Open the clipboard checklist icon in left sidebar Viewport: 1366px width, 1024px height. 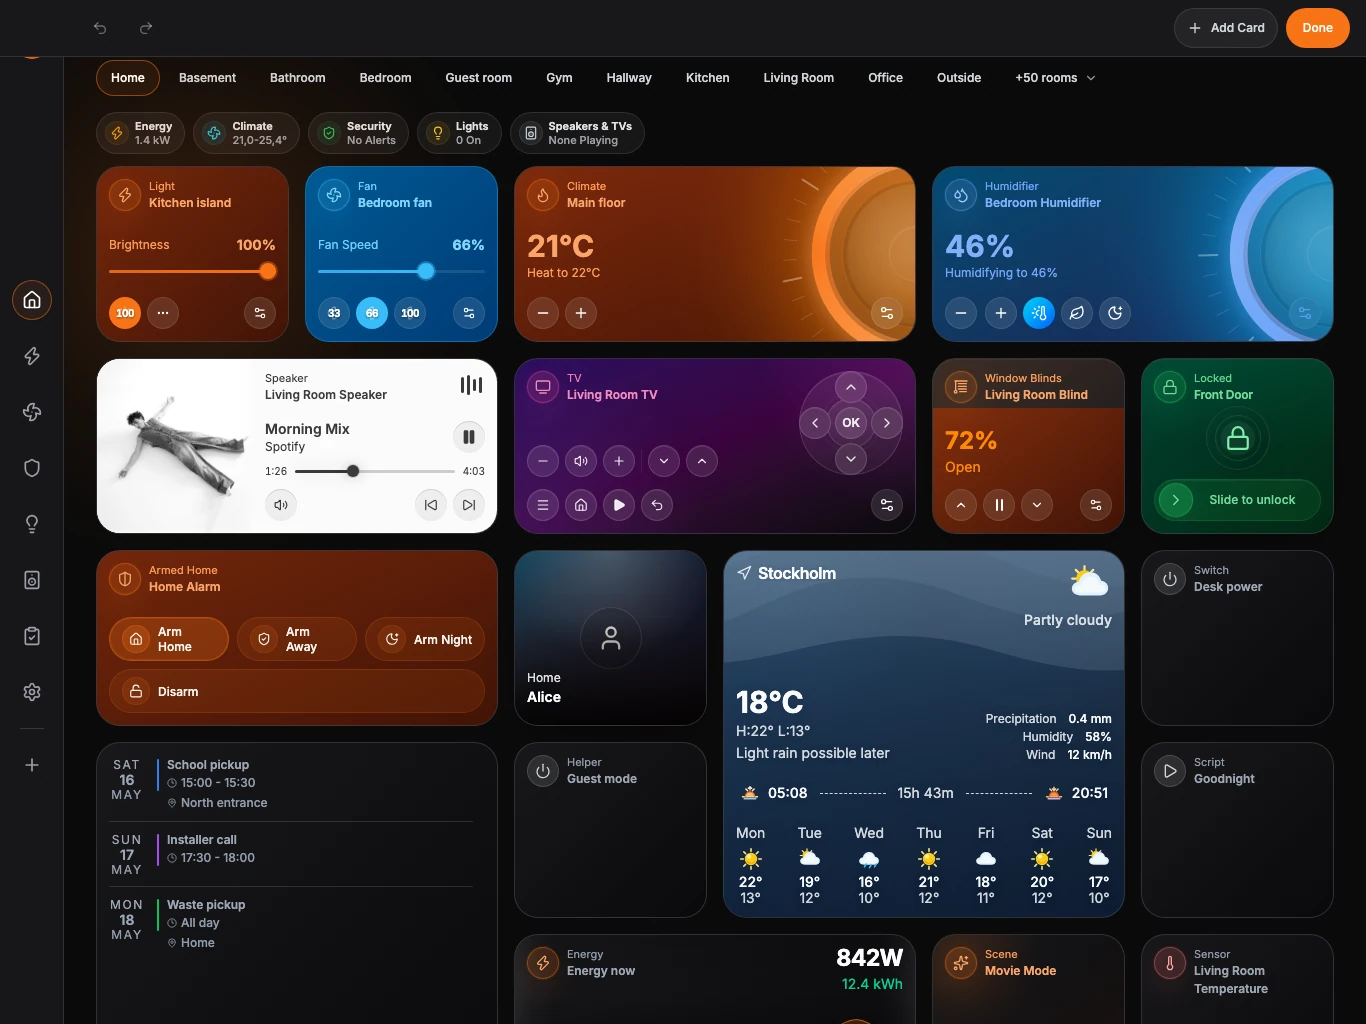pyautogui.click(x=32, y=636)
